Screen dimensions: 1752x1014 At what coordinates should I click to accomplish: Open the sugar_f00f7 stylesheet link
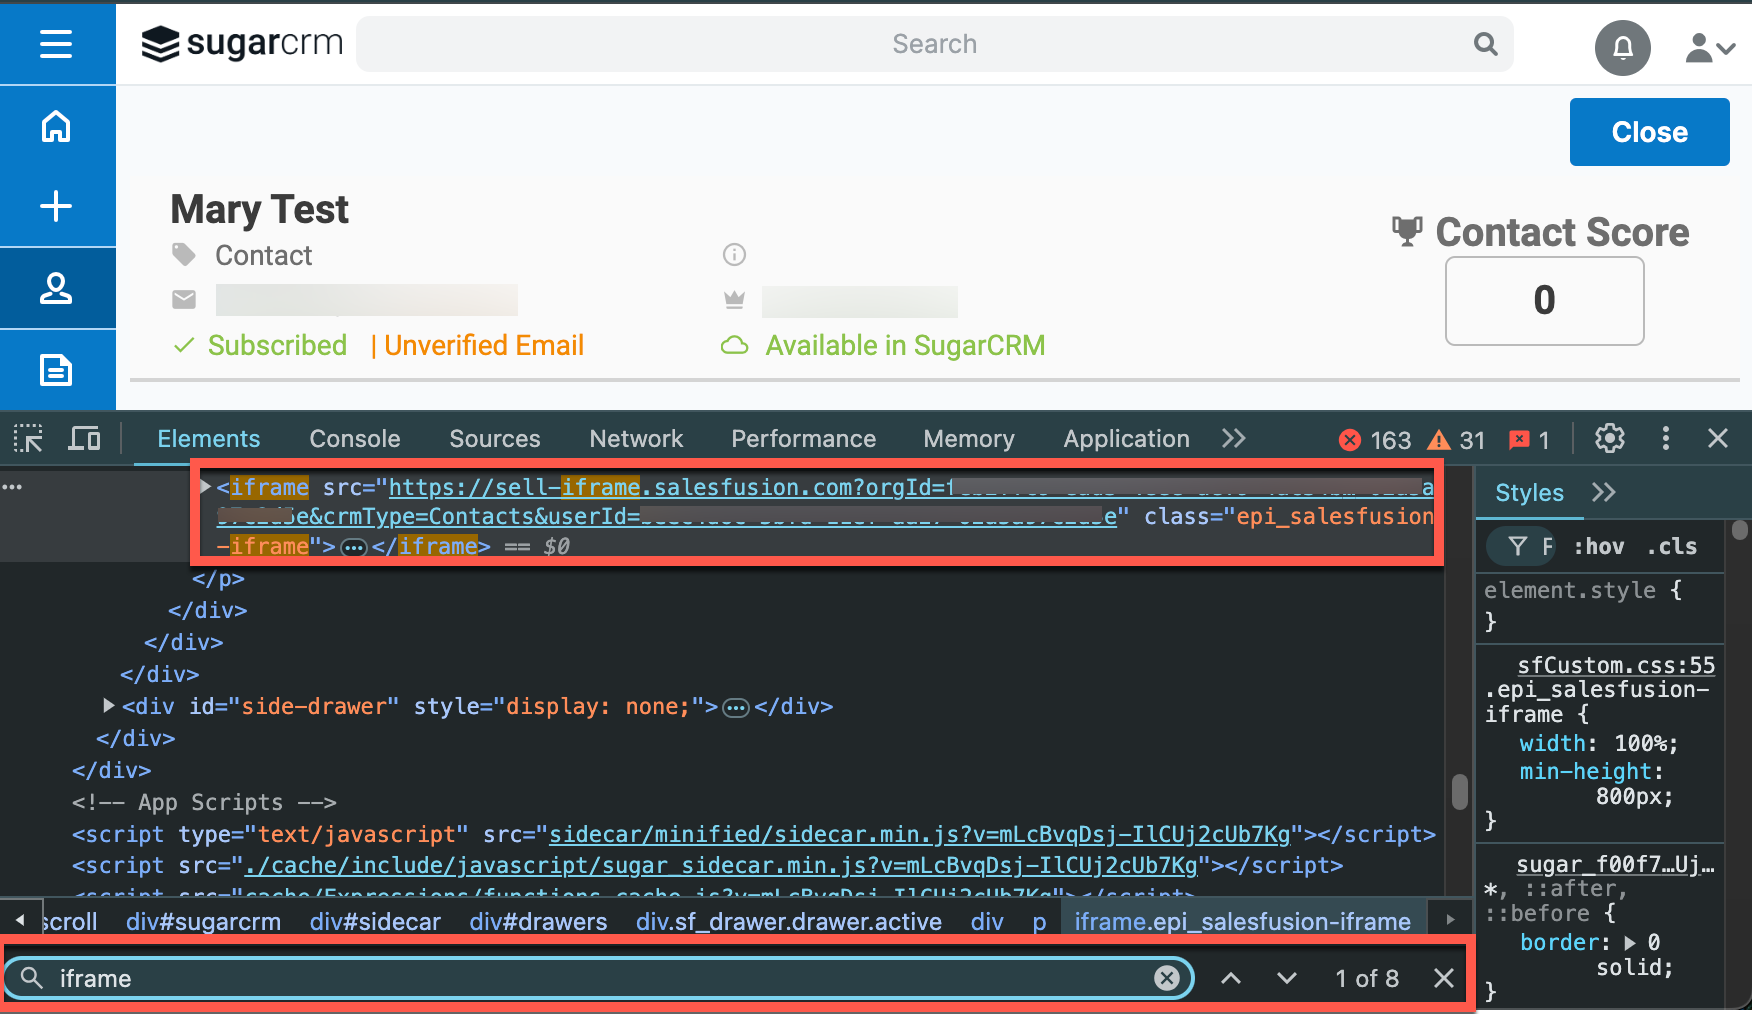1615,864
